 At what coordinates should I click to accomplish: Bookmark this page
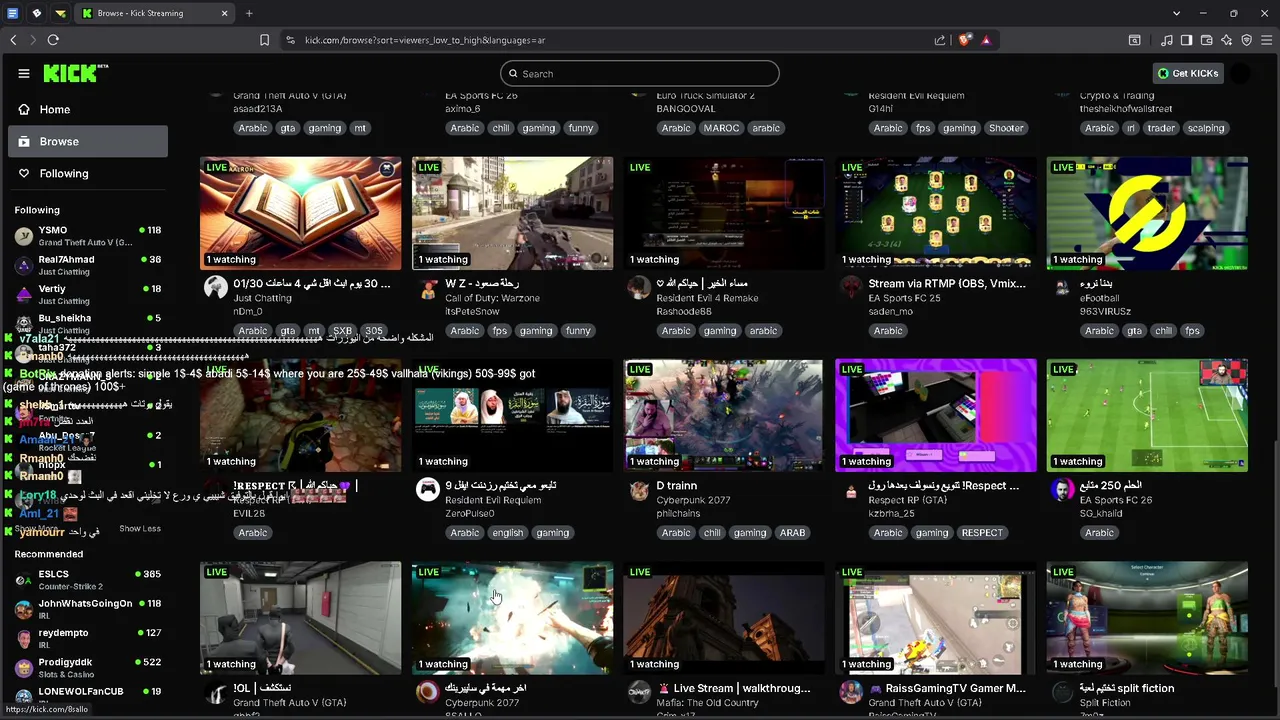tap(264, 40)
